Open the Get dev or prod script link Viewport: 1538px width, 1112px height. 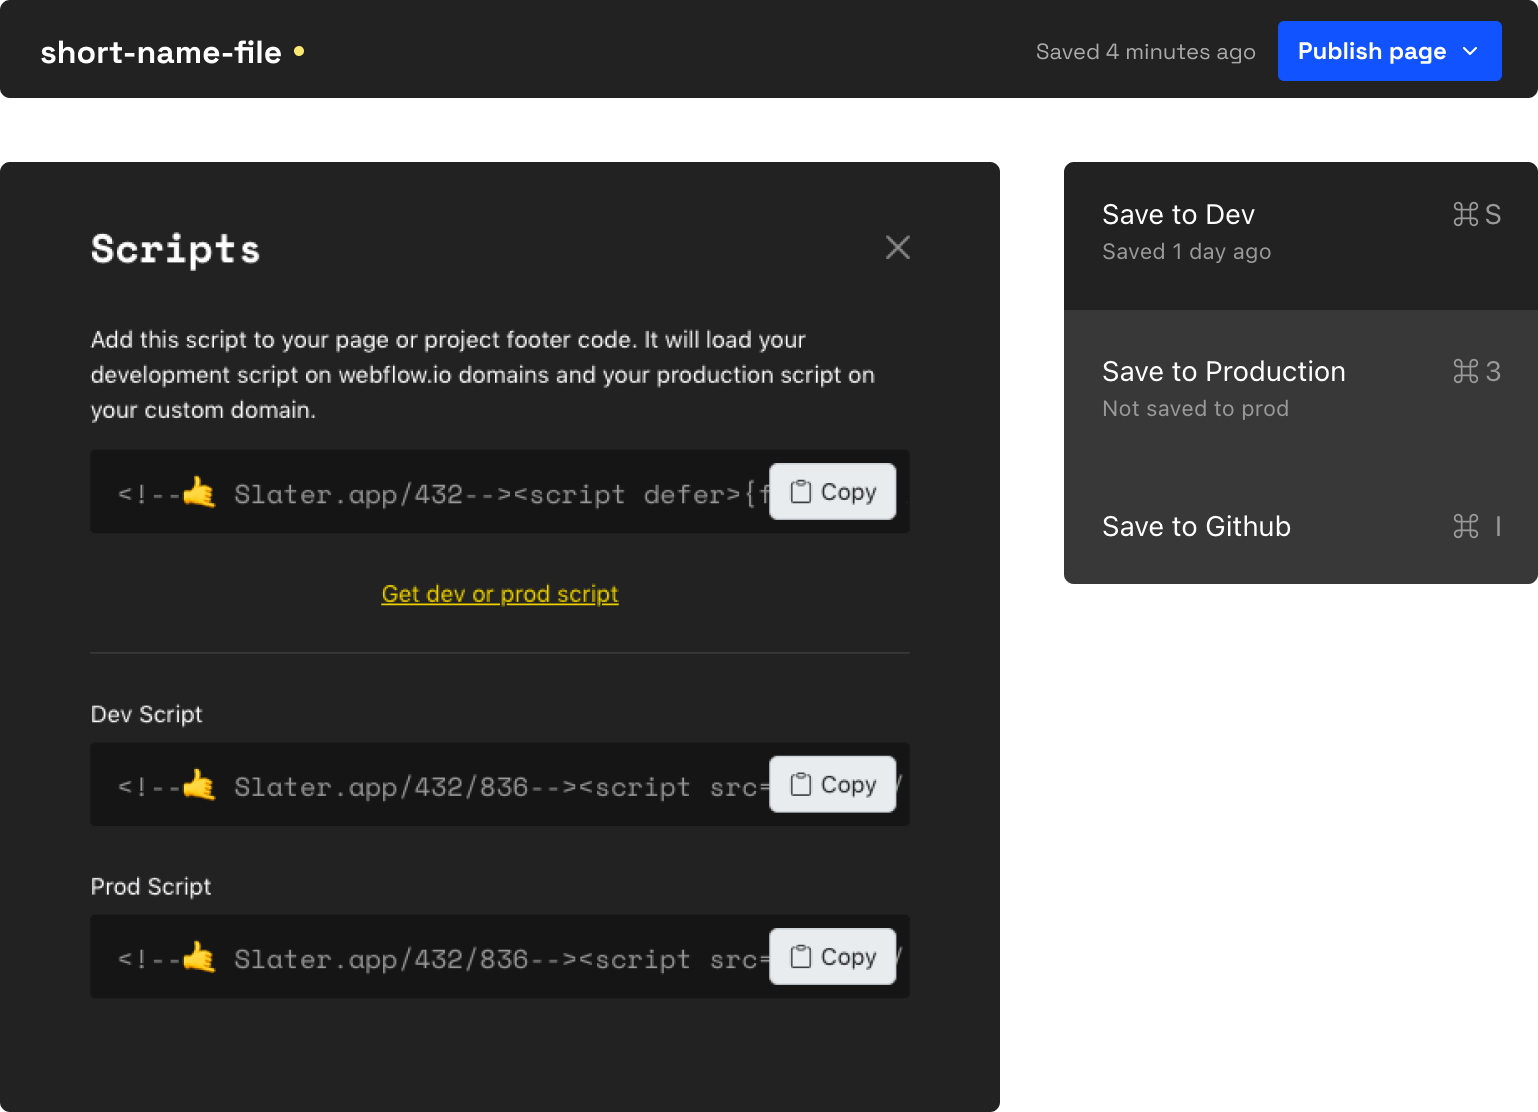500,594
